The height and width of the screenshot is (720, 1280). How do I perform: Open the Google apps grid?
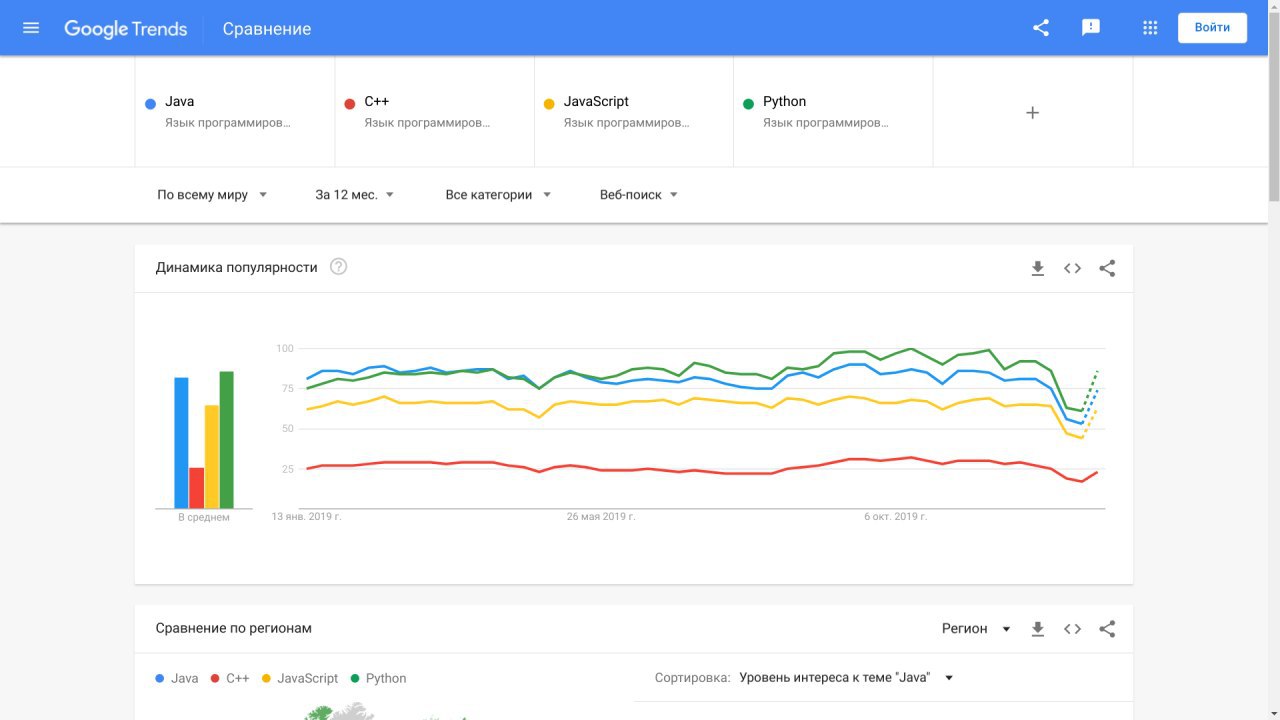pos(1150,28)
